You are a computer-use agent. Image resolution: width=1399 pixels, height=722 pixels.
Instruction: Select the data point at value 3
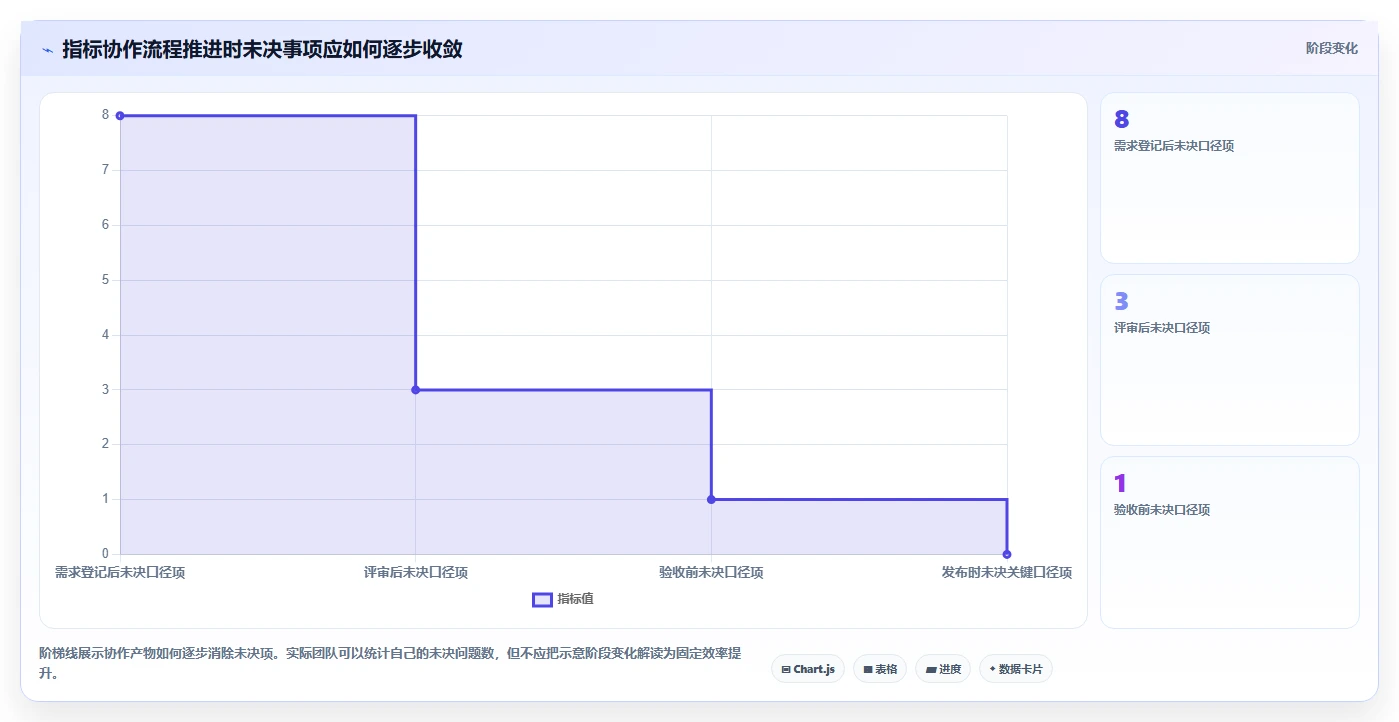click(x=416, y=390)
